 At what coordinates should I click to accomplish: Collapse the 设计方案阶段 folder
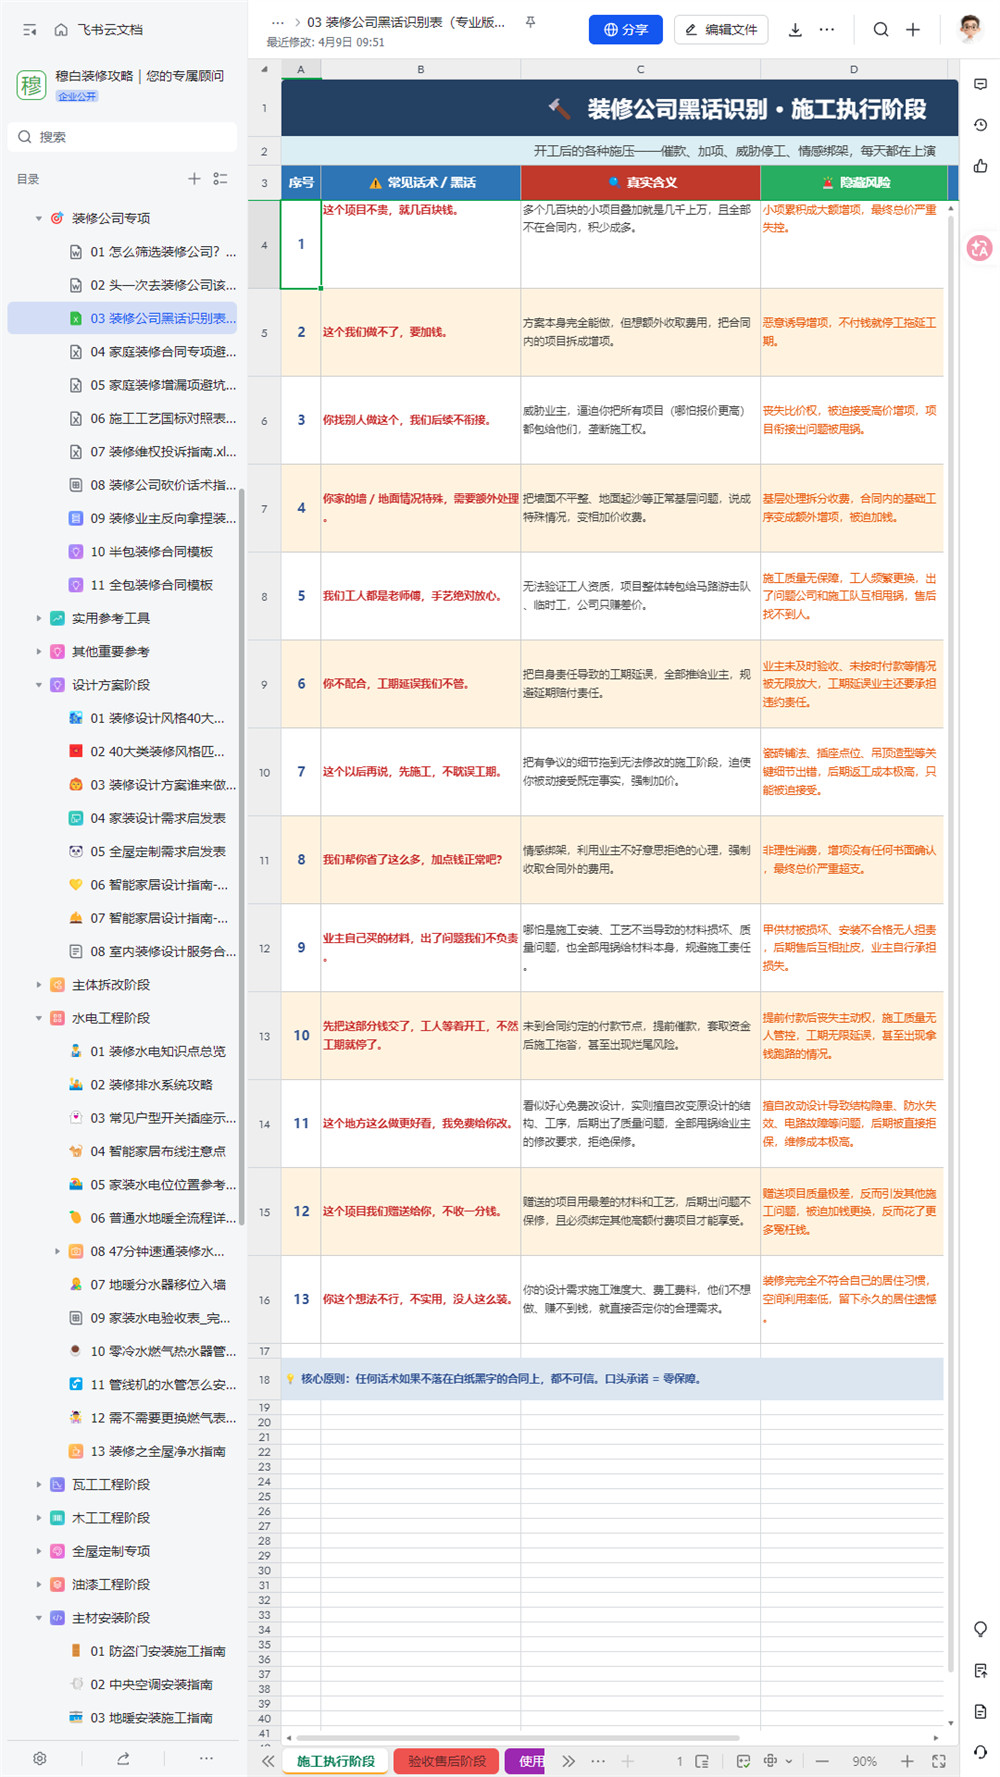(39, 685)
